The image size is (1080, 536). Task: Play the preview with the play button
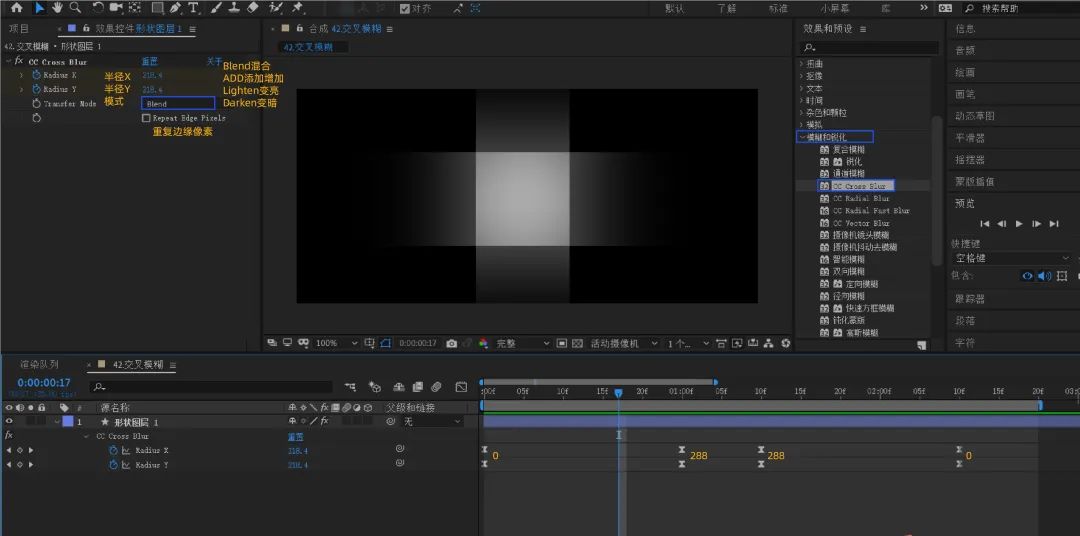point(1019,223)
